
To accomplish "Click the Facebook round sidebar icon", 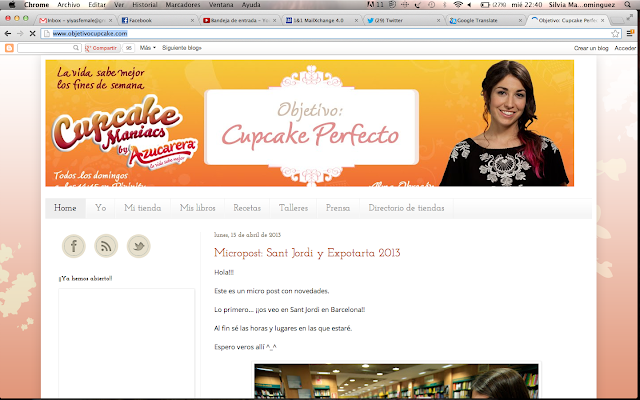I will (73, 246).
